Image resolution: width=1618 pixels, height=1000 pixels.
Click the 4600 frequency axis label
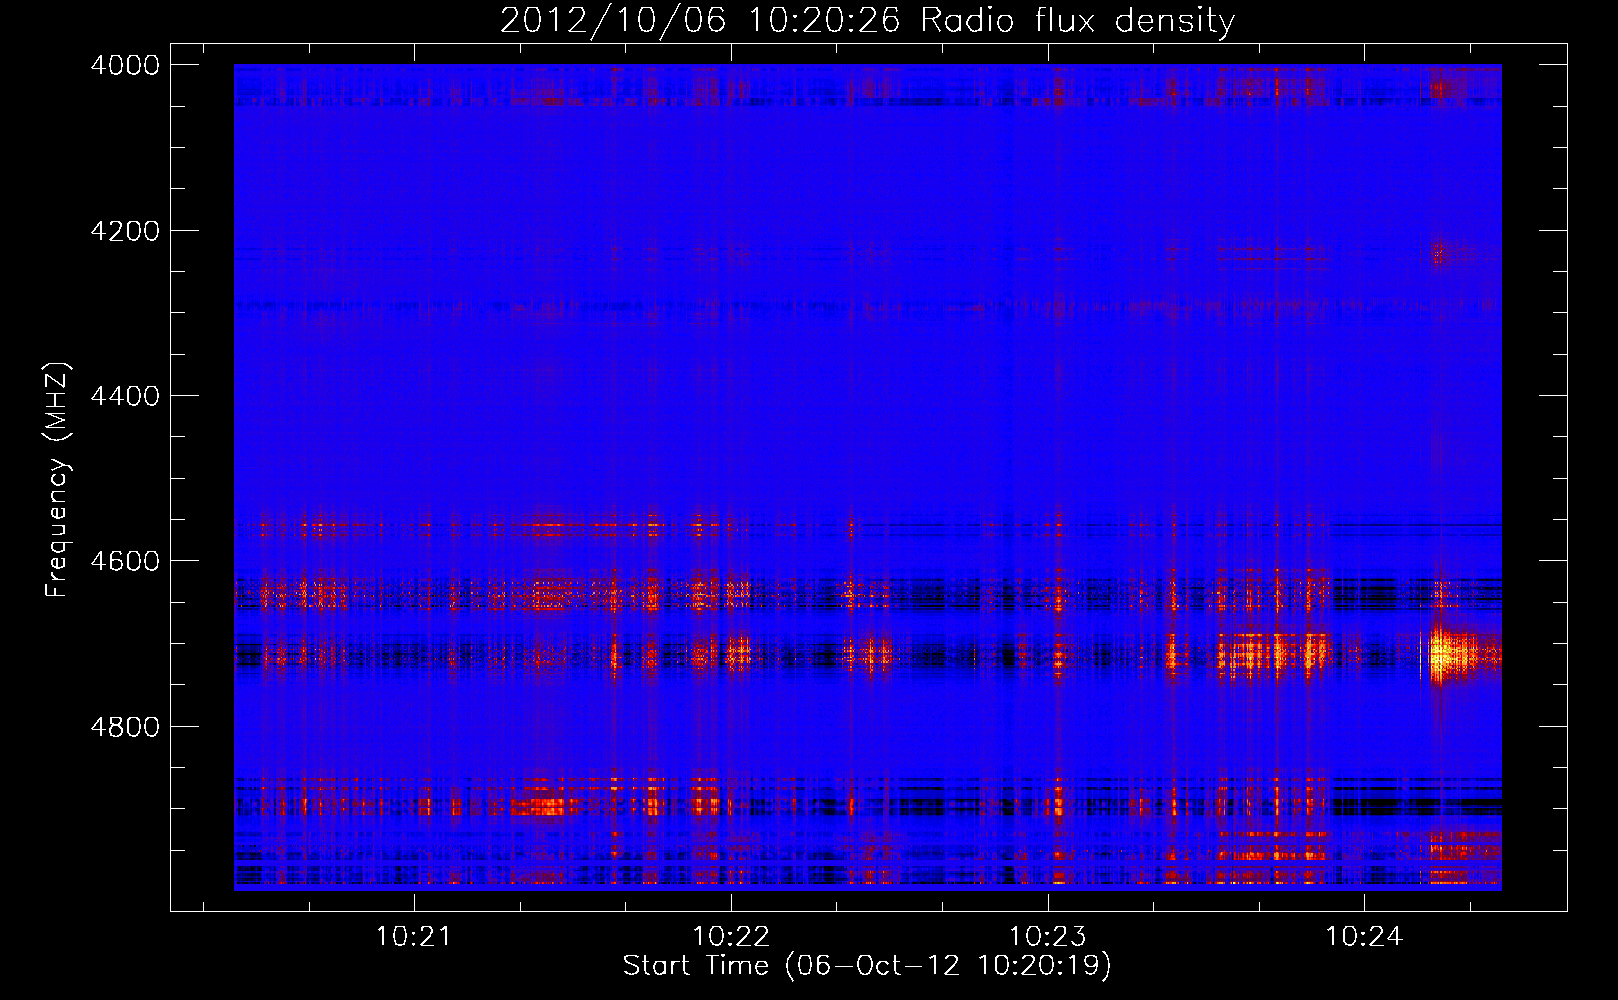tap(125, 561)
